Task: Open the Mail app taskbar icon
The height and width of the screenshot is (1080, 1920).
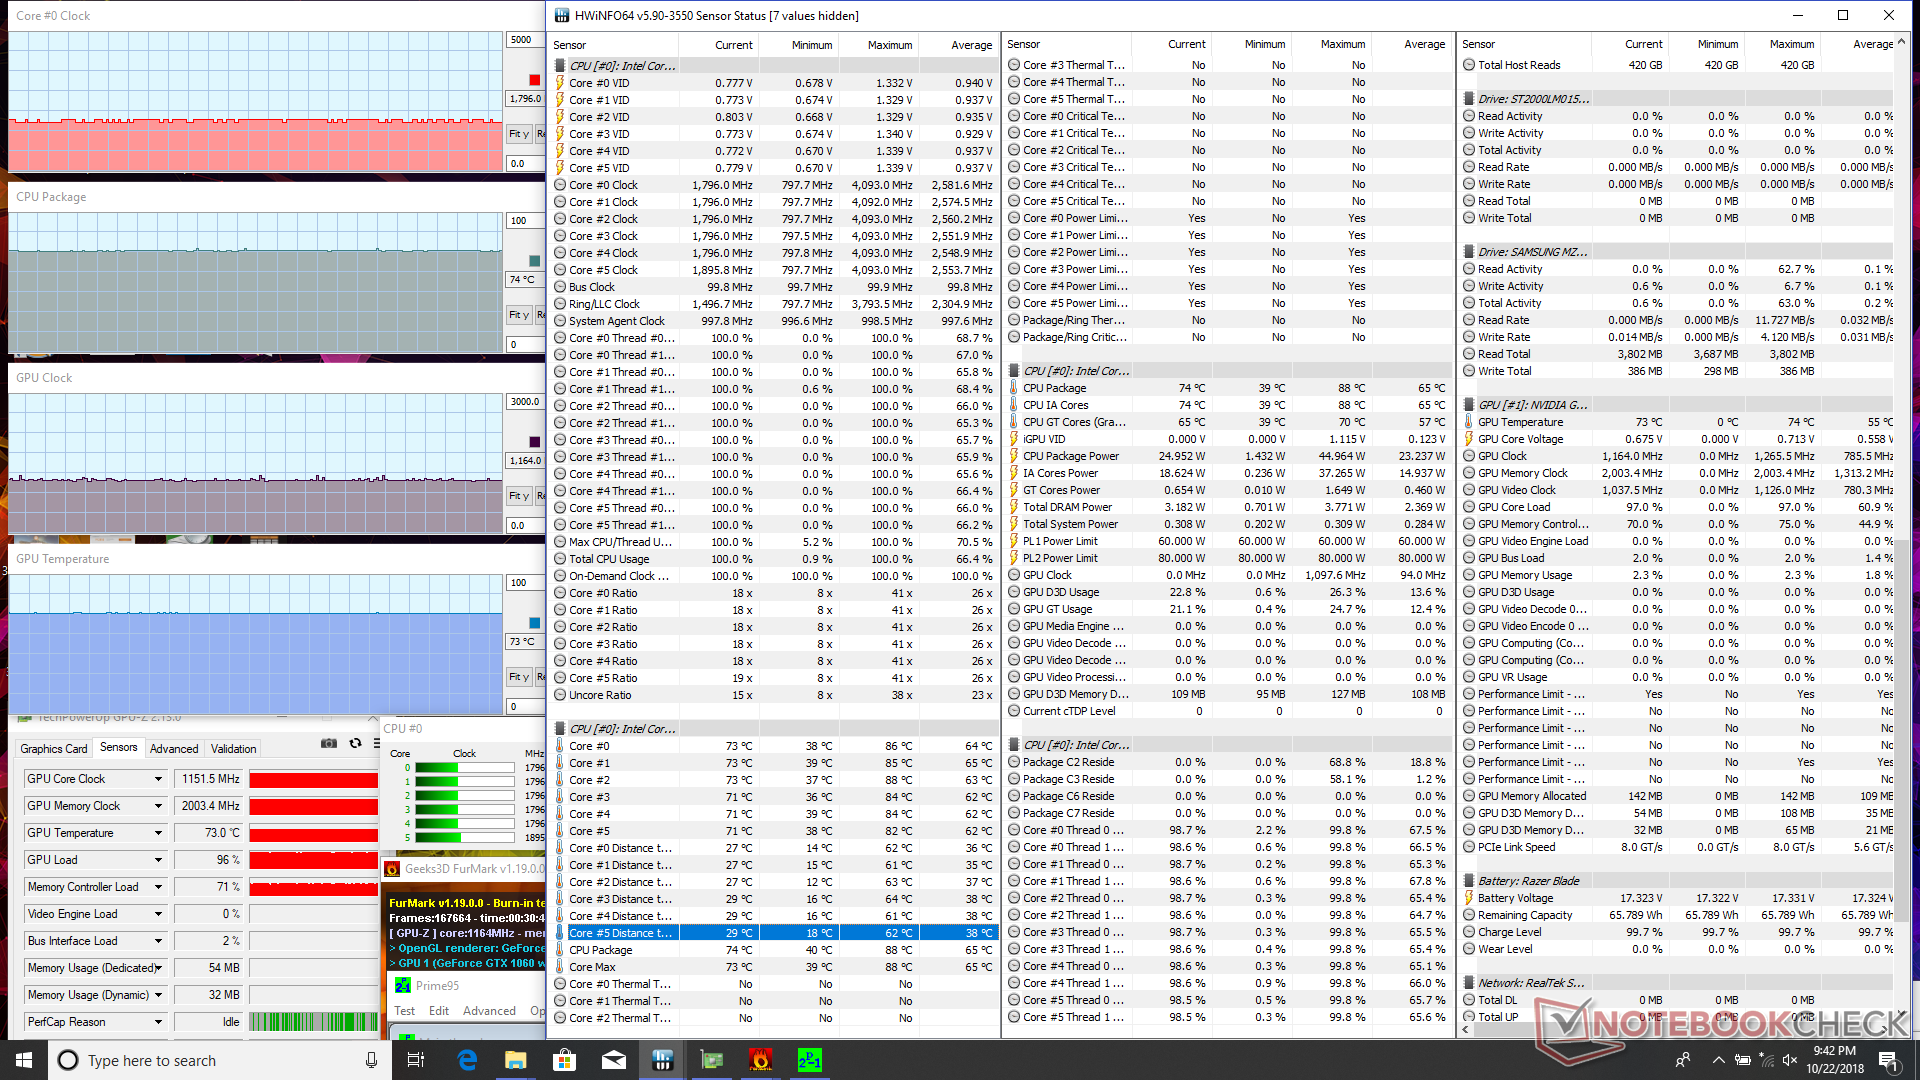Action: point(614,1060)
